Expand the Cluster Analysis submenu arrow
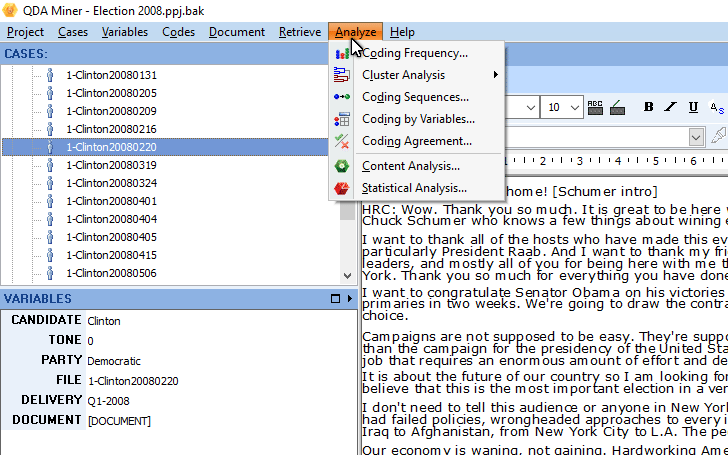This screenshot has height=455, width=728. 496,75
